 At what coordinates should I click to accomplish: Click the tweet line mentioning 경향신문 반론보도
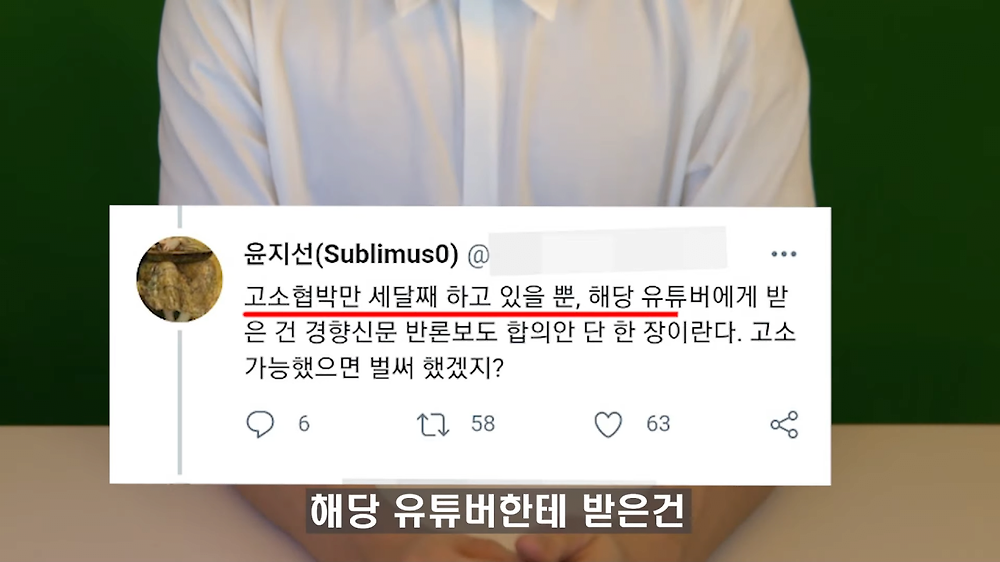pyautogui.click(x=520, y=332)
